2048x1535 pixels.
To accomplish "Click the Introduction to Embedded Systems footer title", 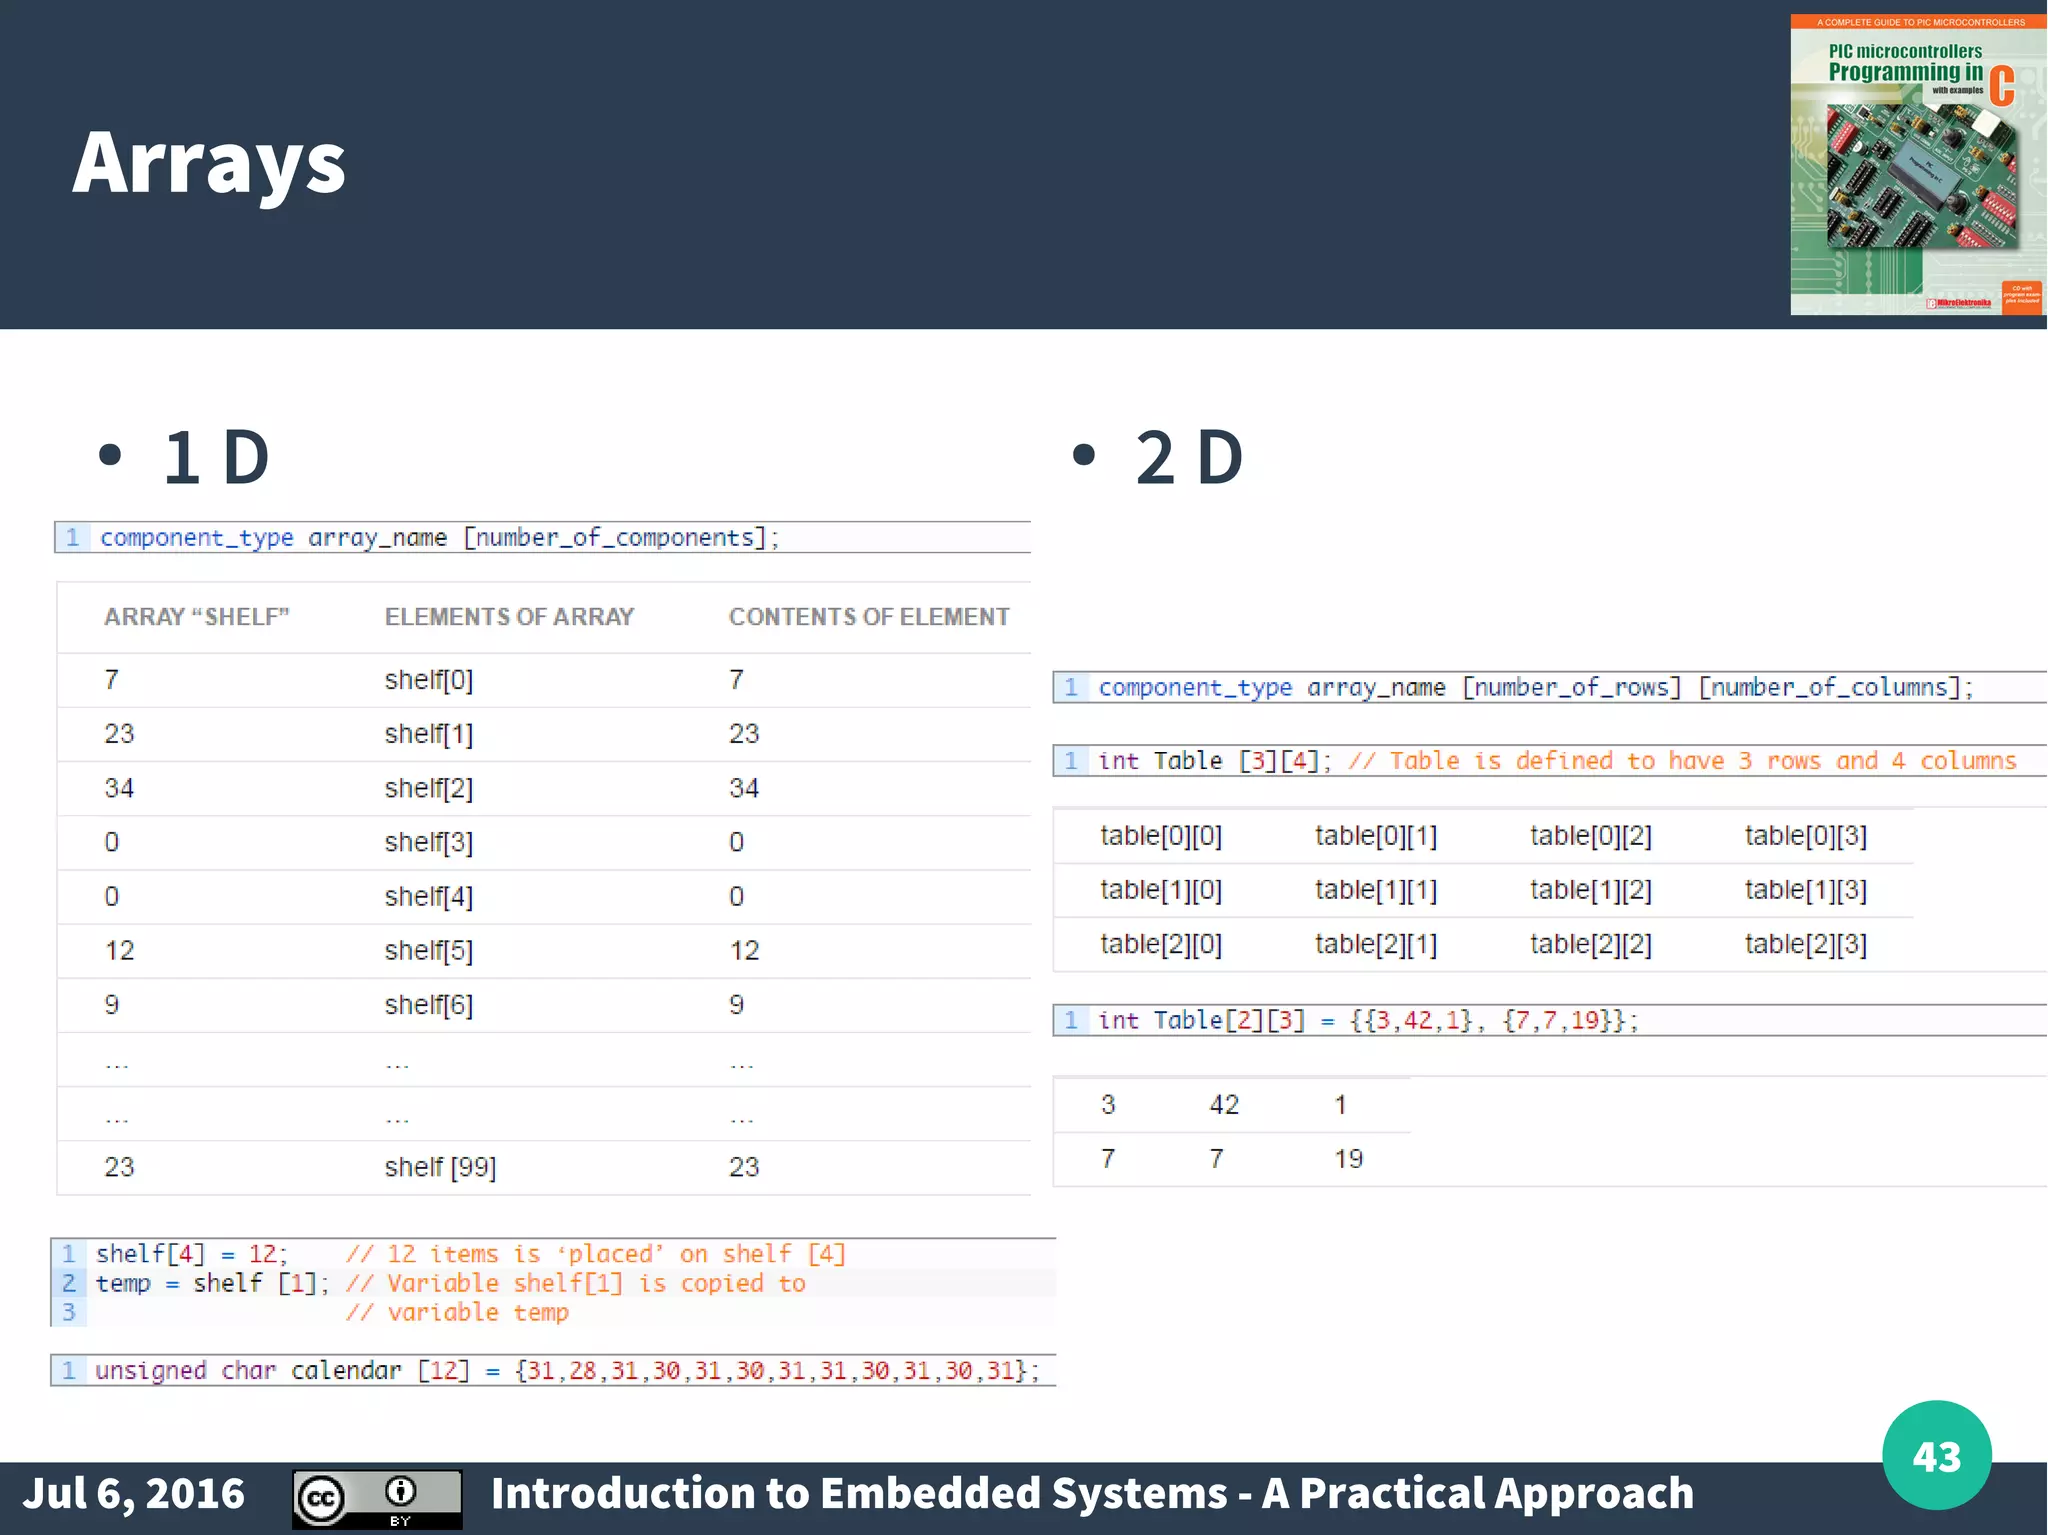I will [x=1092, y=1494].
